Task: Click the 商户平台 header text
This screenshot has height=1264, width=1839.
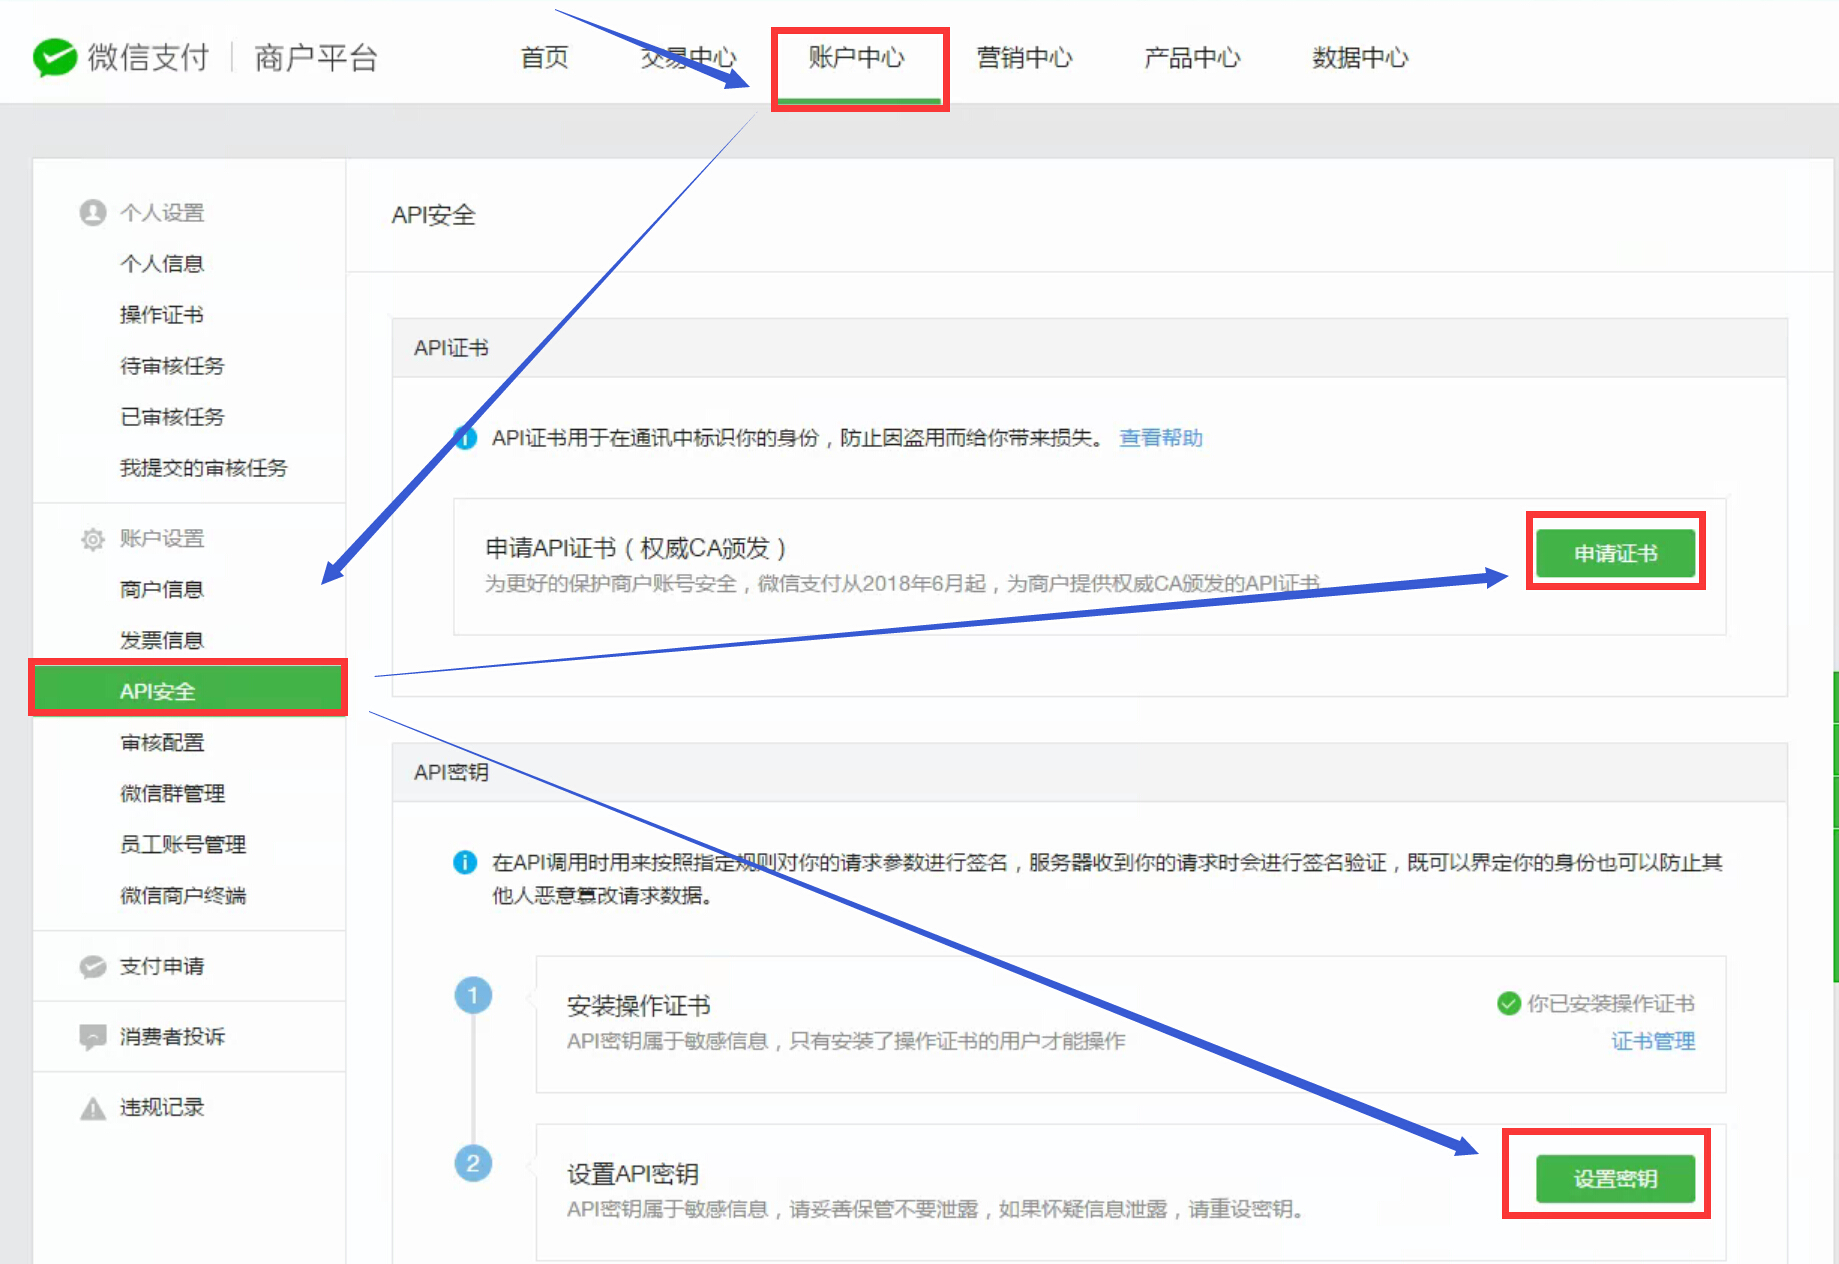Action: coord(316,58)
